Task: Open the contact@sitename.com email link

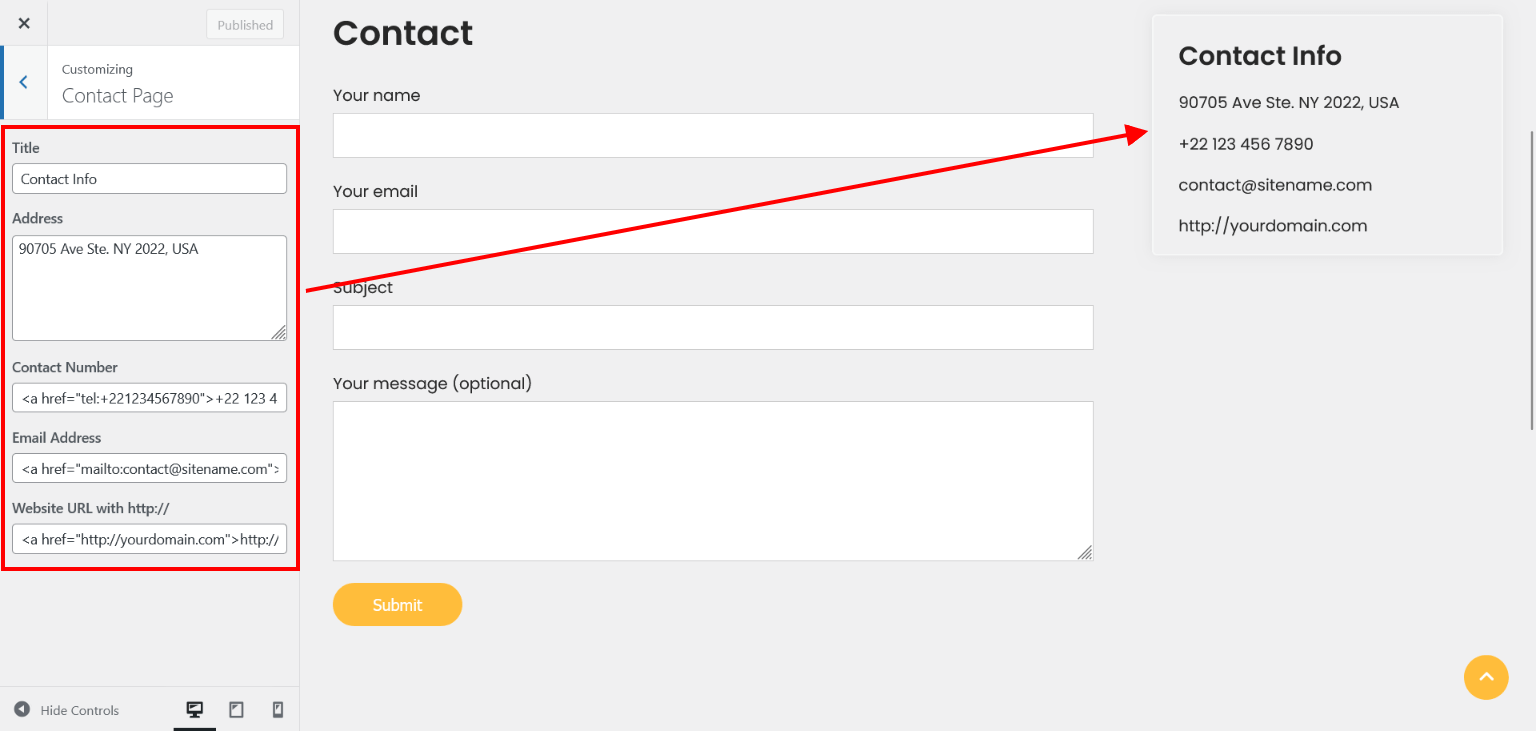Action: pyautogui.click(x=1275, y=185)
